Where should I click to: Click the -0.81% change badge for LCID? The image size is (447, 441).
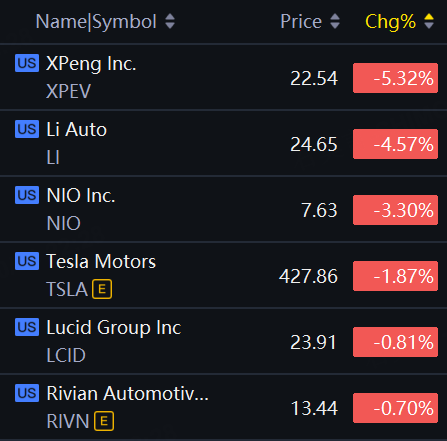[x=395, y=342]
